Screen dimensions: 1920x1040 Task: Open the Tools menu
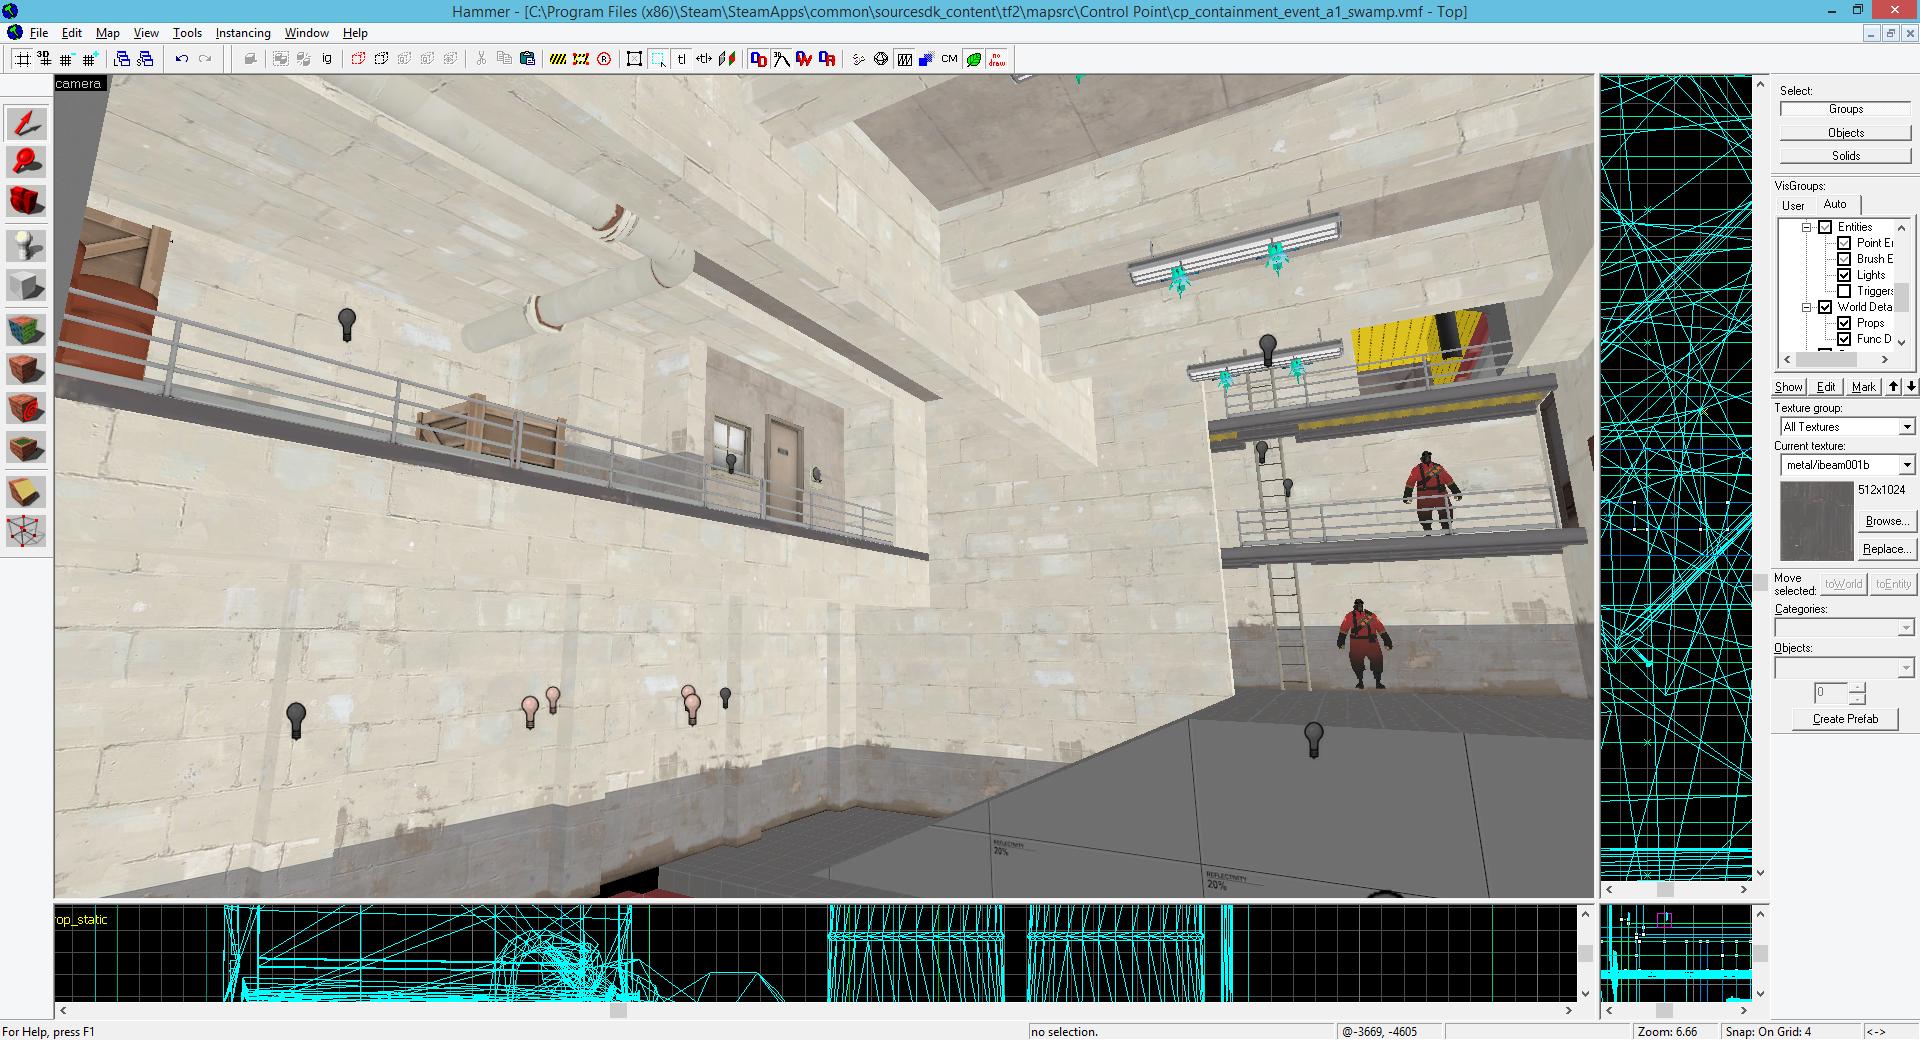point(187,33)
